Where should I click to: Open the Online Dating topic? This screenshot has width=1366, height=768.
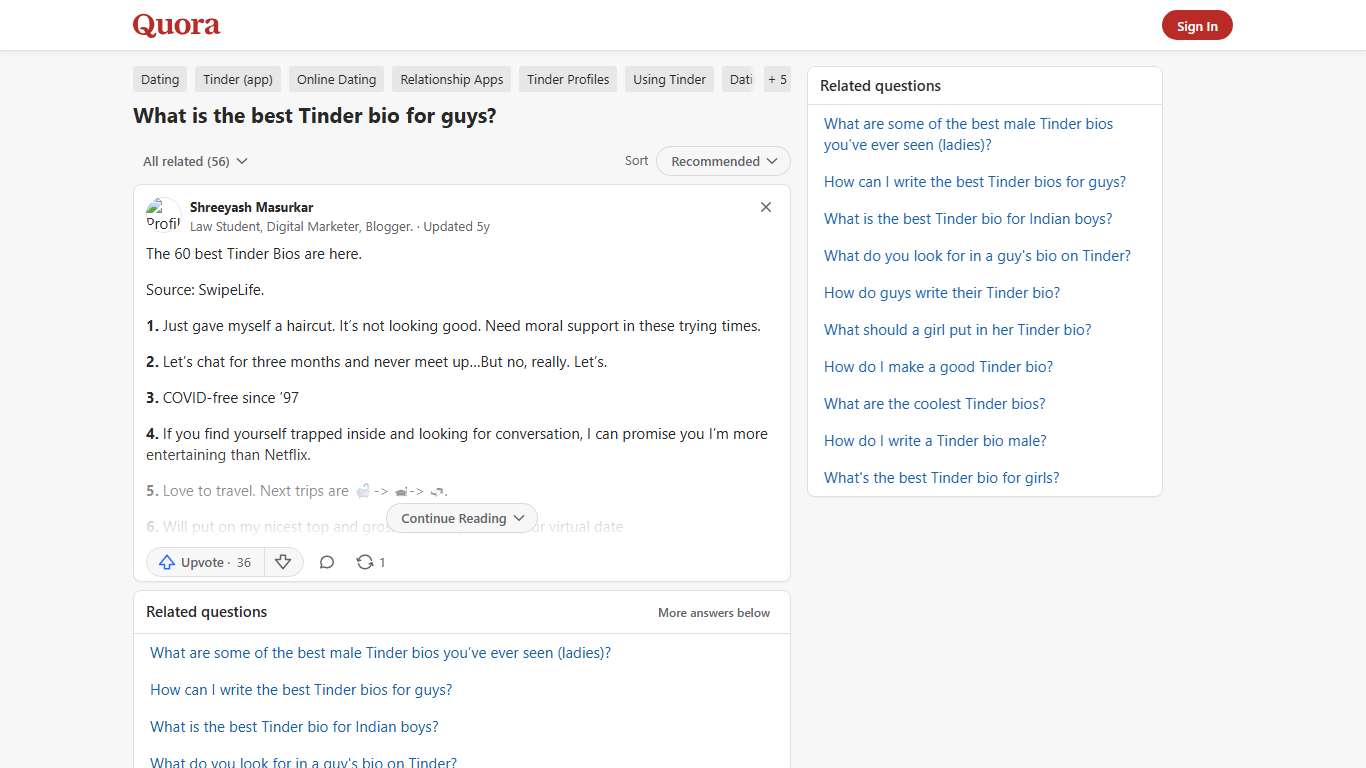click(x=336, y=79)
